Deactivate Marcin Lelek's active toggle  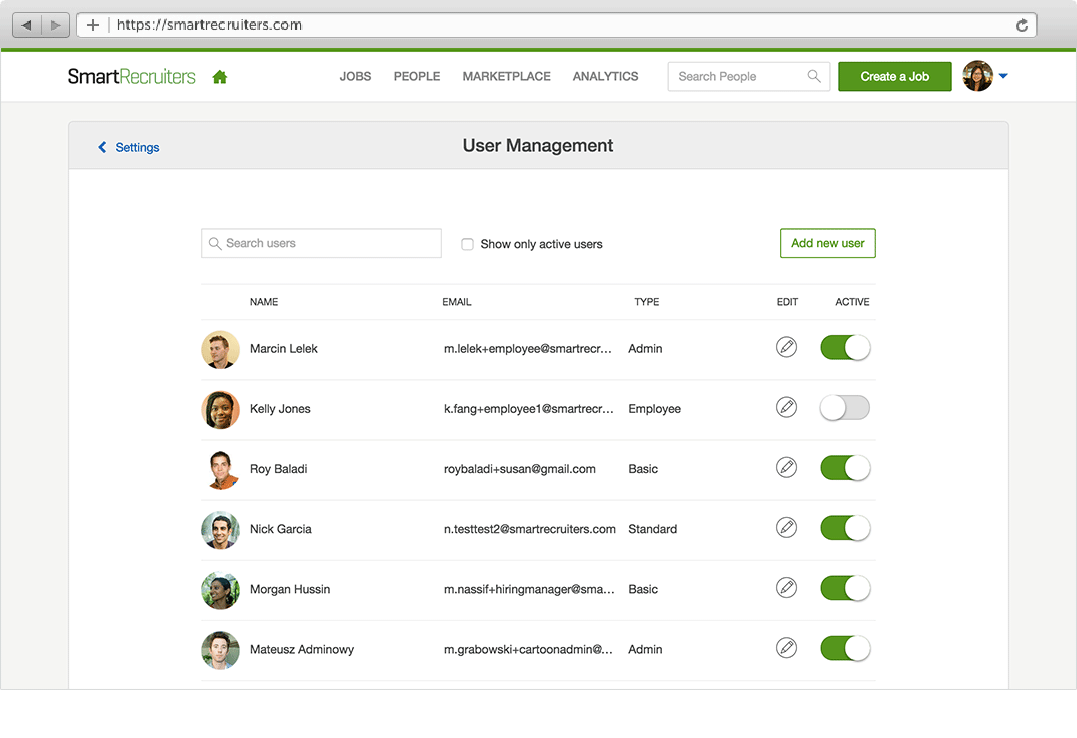(x=845, y=348)
